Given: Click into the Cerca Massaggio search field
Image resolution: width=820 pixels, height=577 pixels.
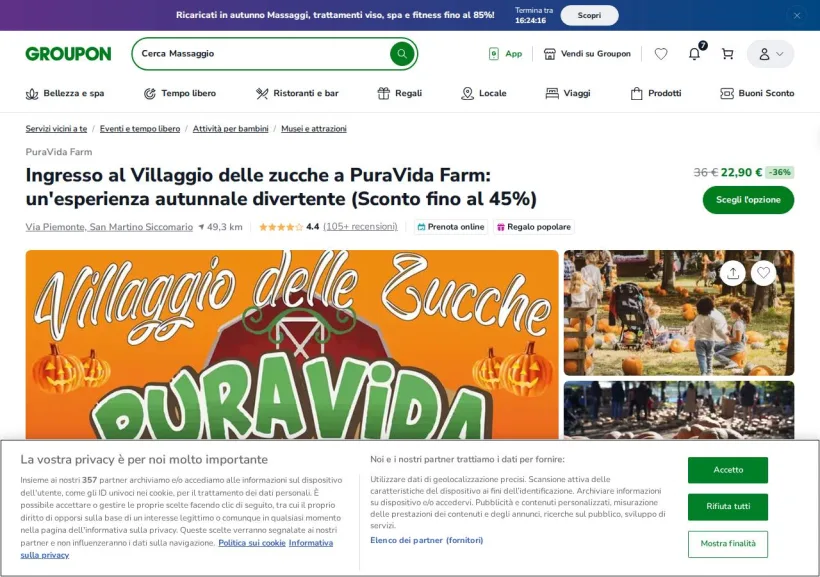Looking at the screenshot, I should click(261, 54).
